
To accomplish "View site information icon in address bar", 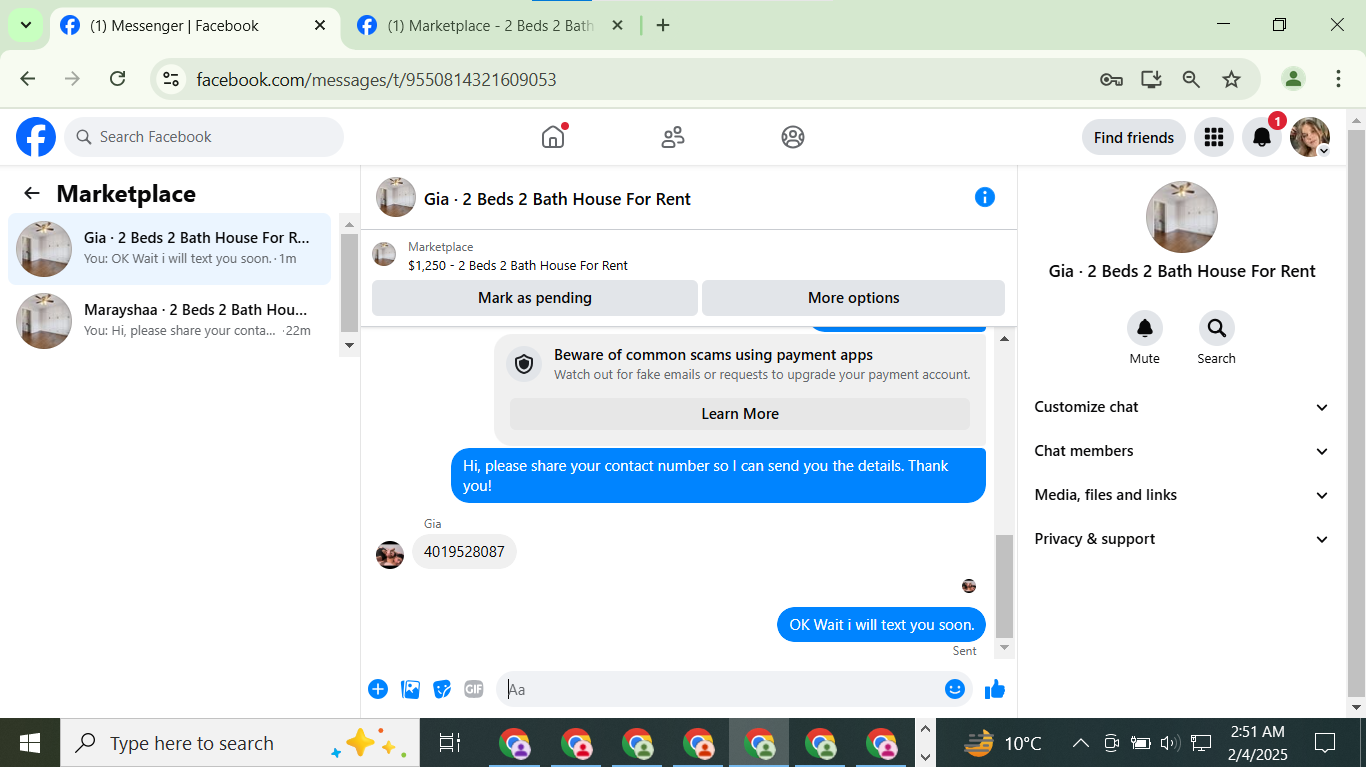I will (171, 79).
